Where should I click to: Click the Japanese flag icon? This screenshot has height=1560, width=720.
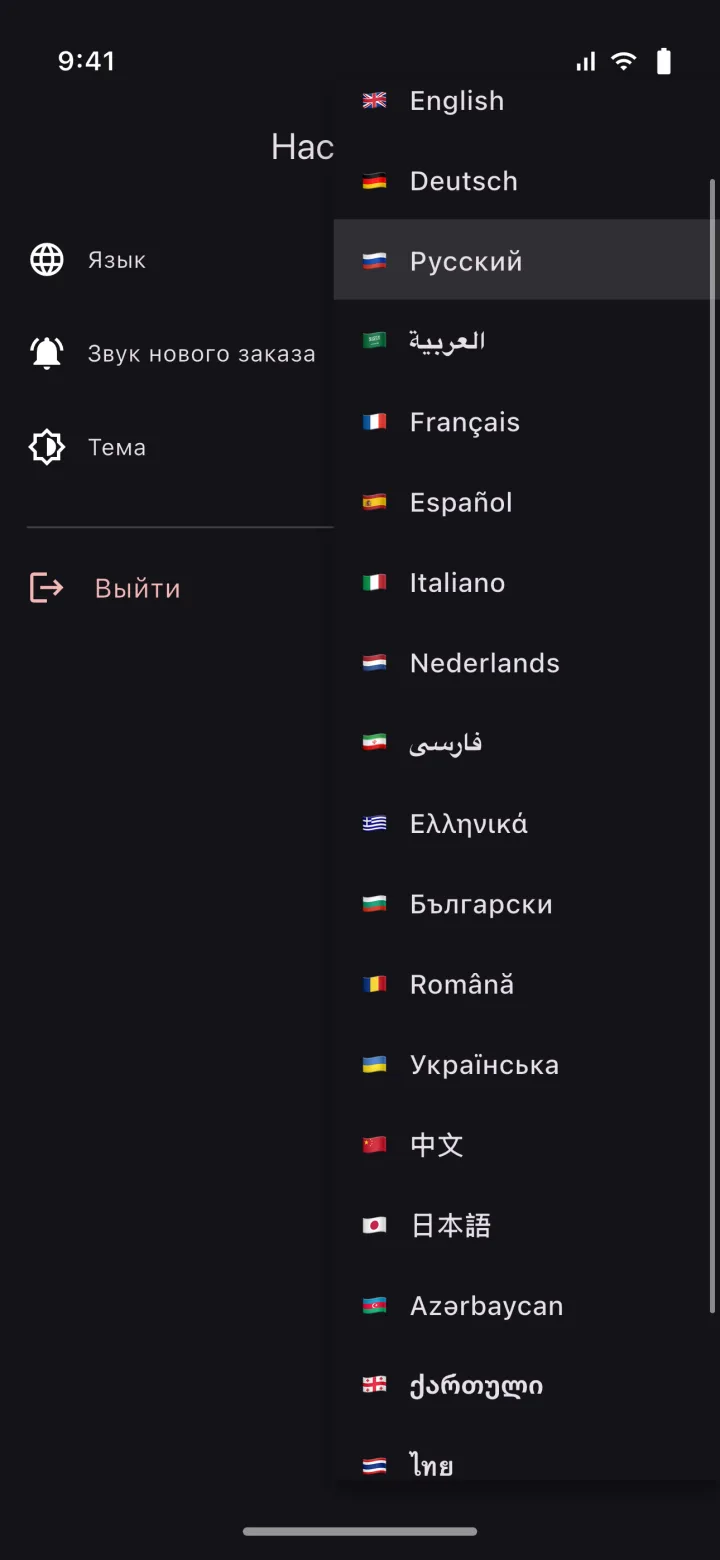coord(374,1225)
